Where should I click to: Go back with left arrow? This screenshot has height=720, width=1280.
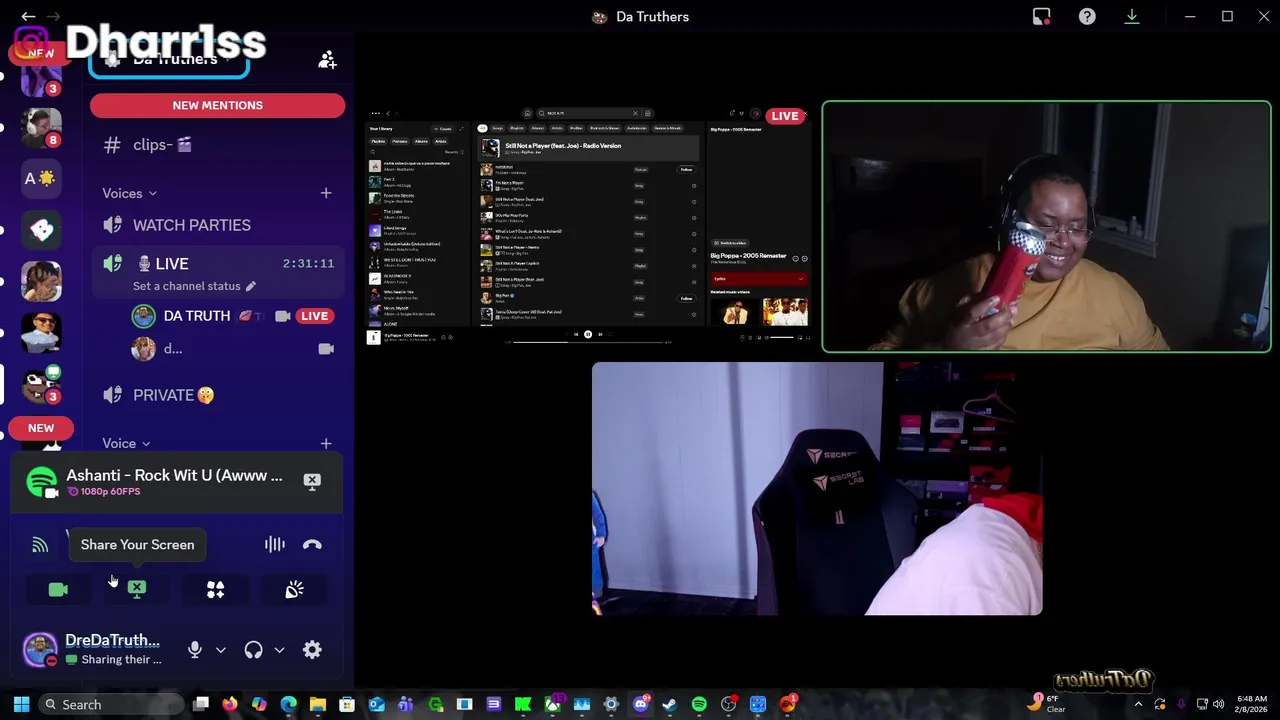[x=28, y=16]
